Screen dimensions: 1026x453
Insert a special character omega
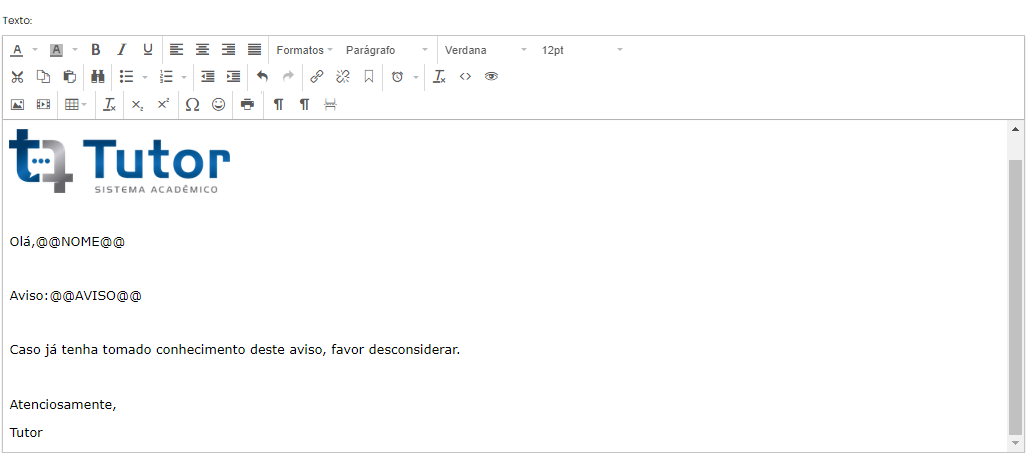[x=192, y=104]
